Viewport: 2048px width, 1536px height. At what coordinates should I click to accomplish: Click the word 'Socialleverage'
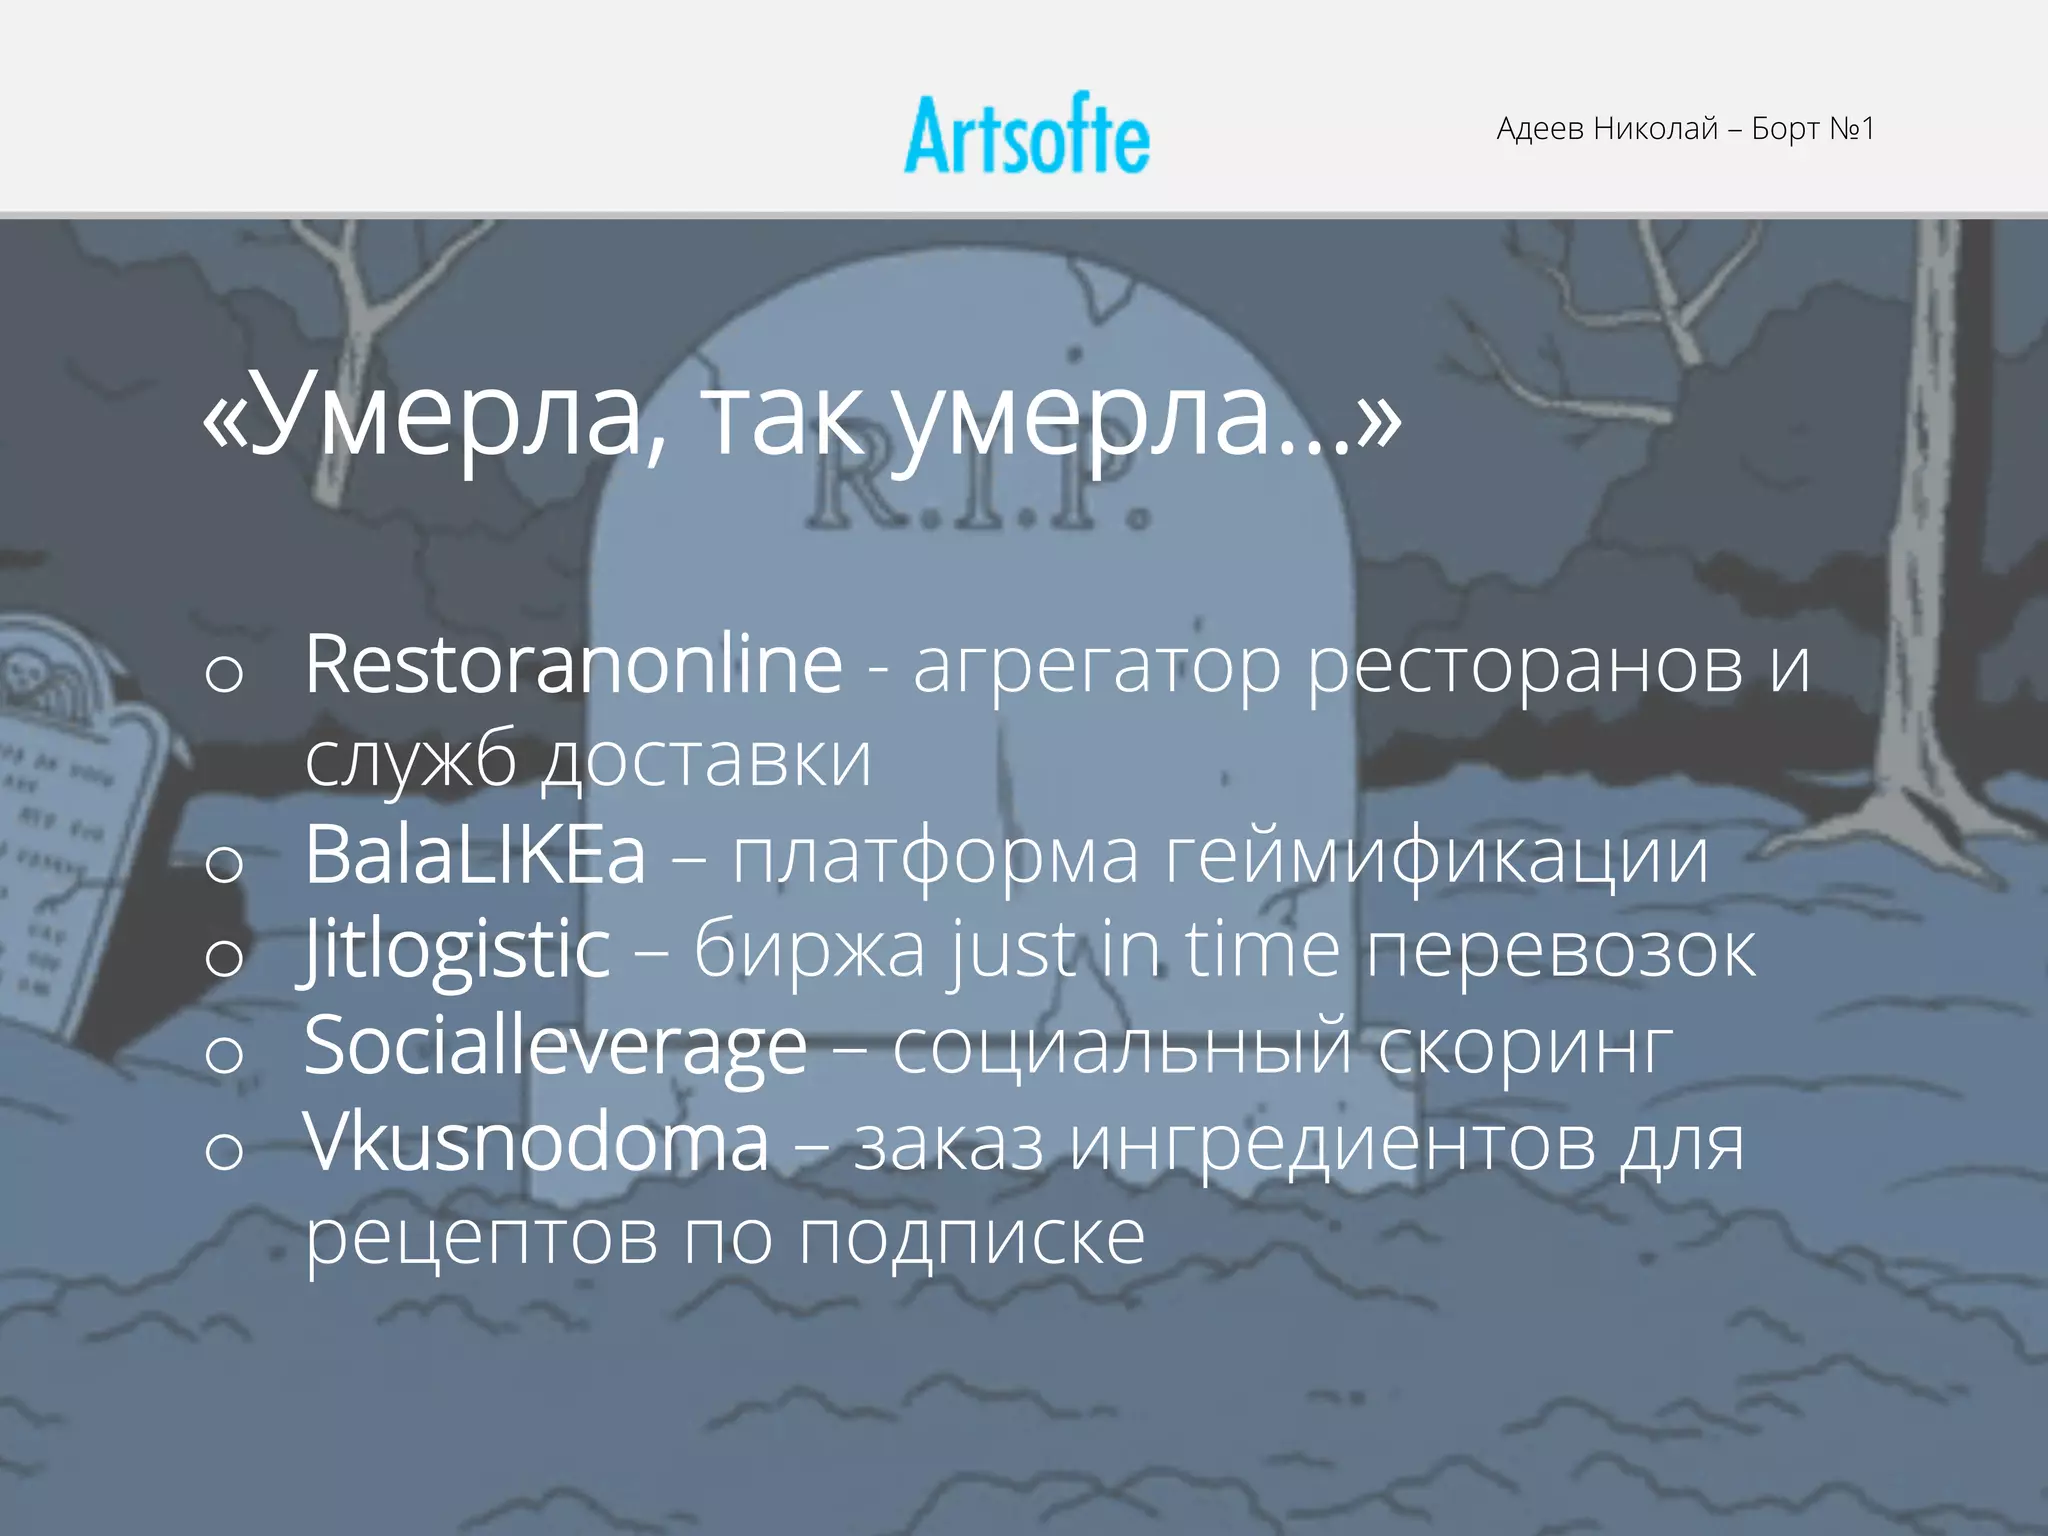555,1048
